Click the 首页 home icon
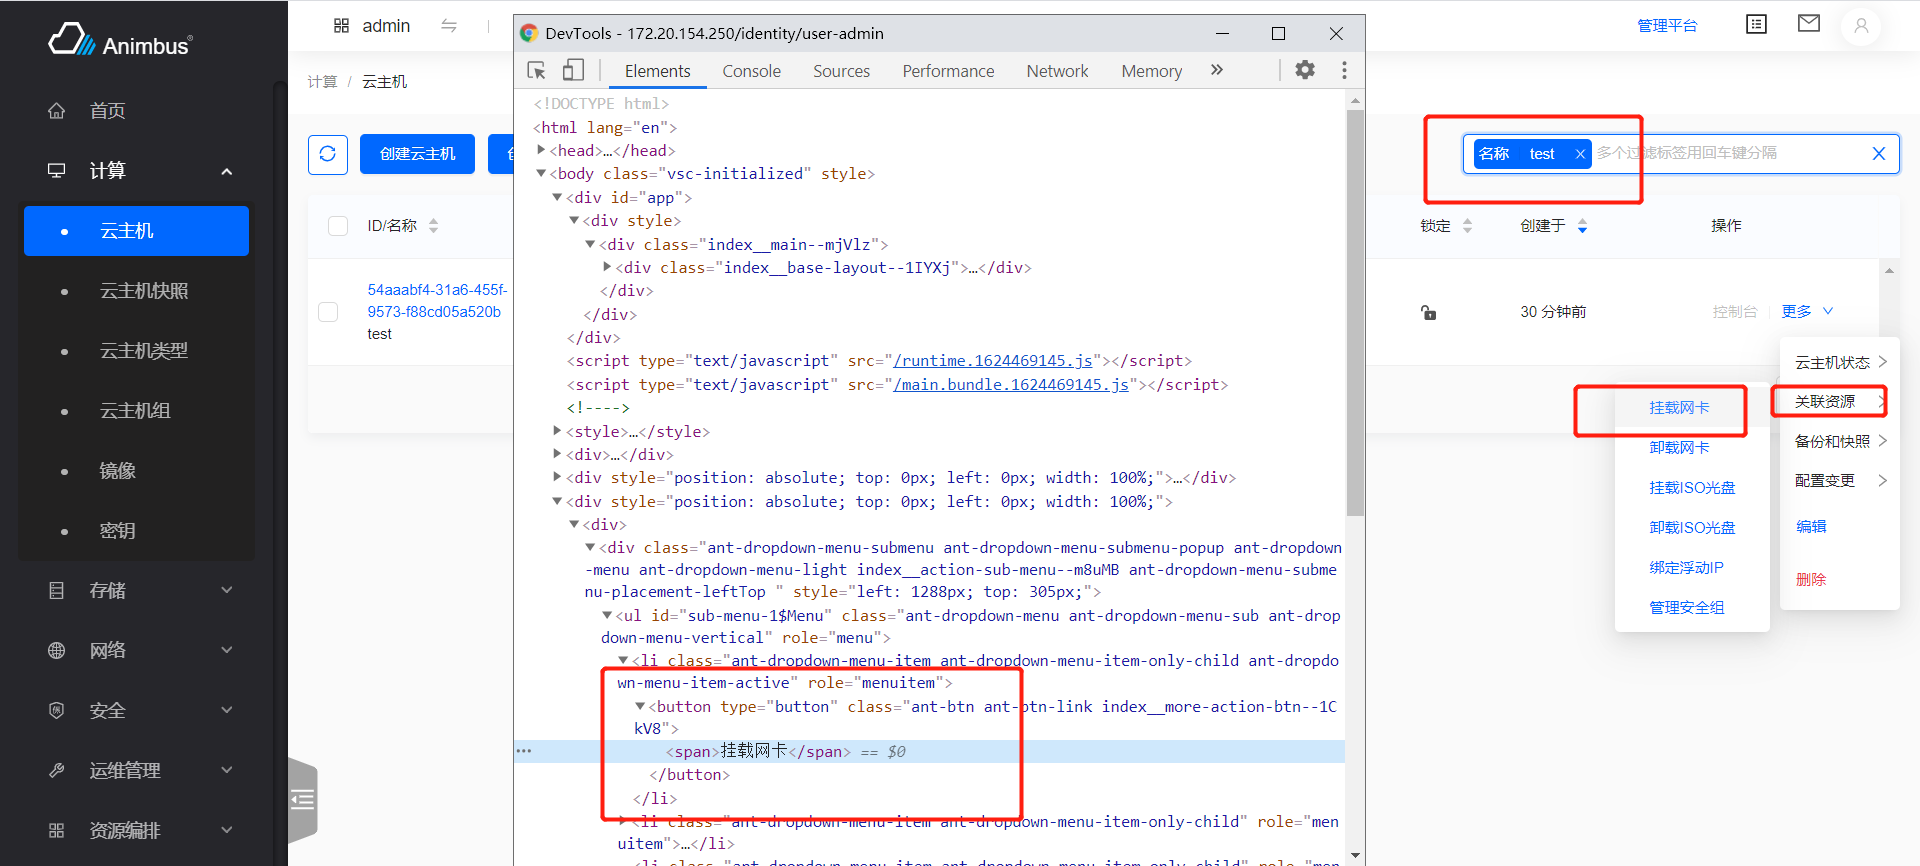1920x866 pixels. click(x=57, y=111)
